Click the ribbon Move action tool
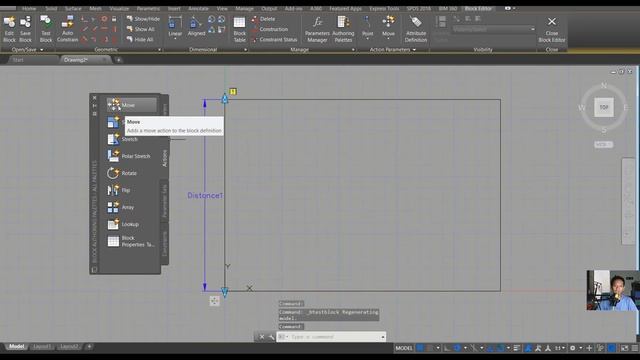The image size is (640, 360). coord(388,26)
